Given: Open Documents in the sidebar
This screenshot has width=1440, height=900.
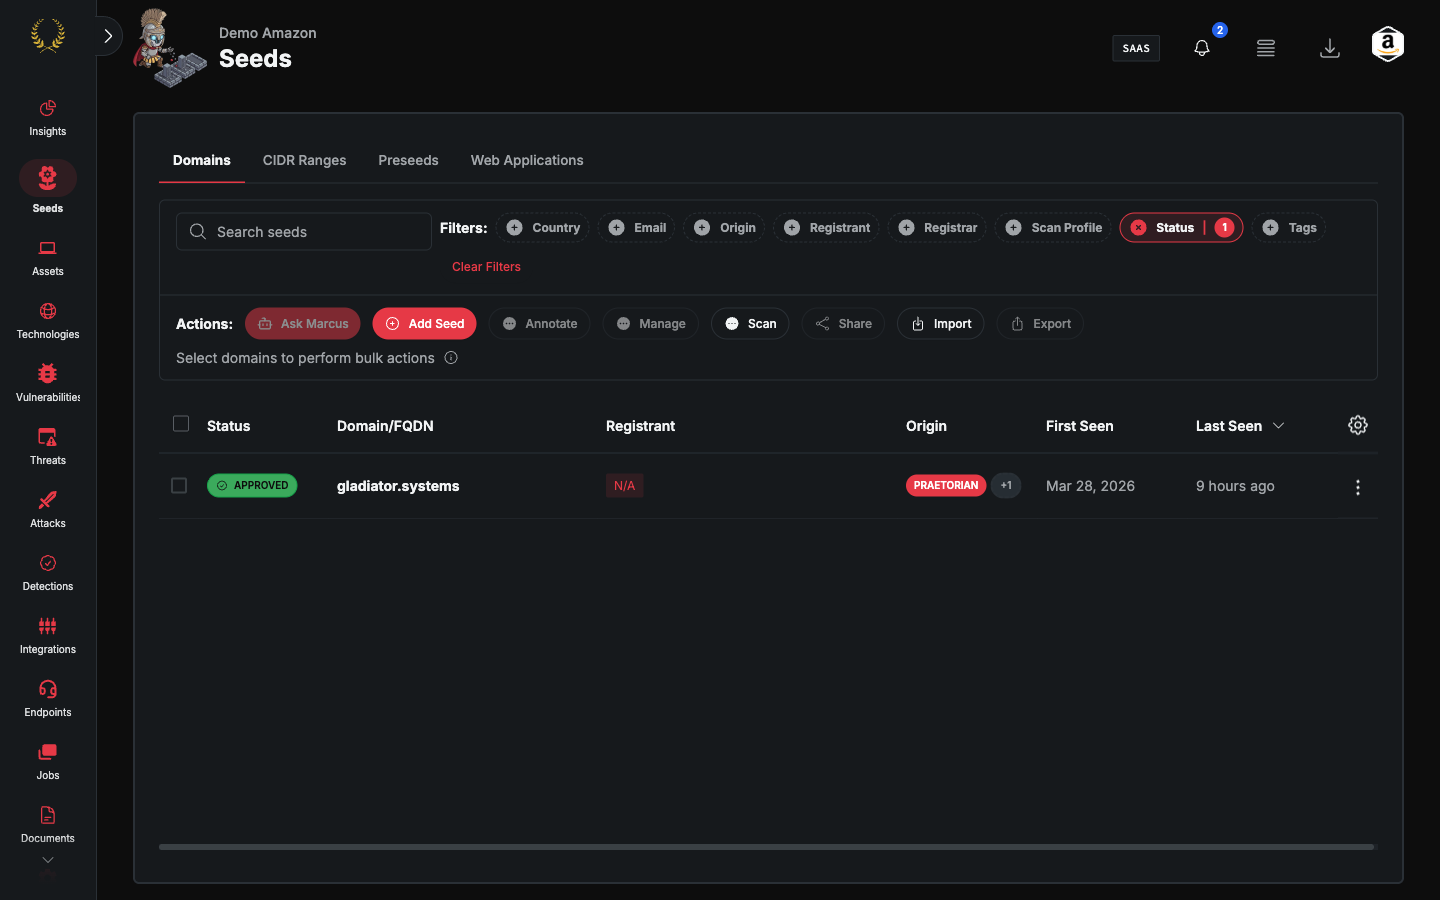Looking at the screenshot, I should [x=47, y=825].
